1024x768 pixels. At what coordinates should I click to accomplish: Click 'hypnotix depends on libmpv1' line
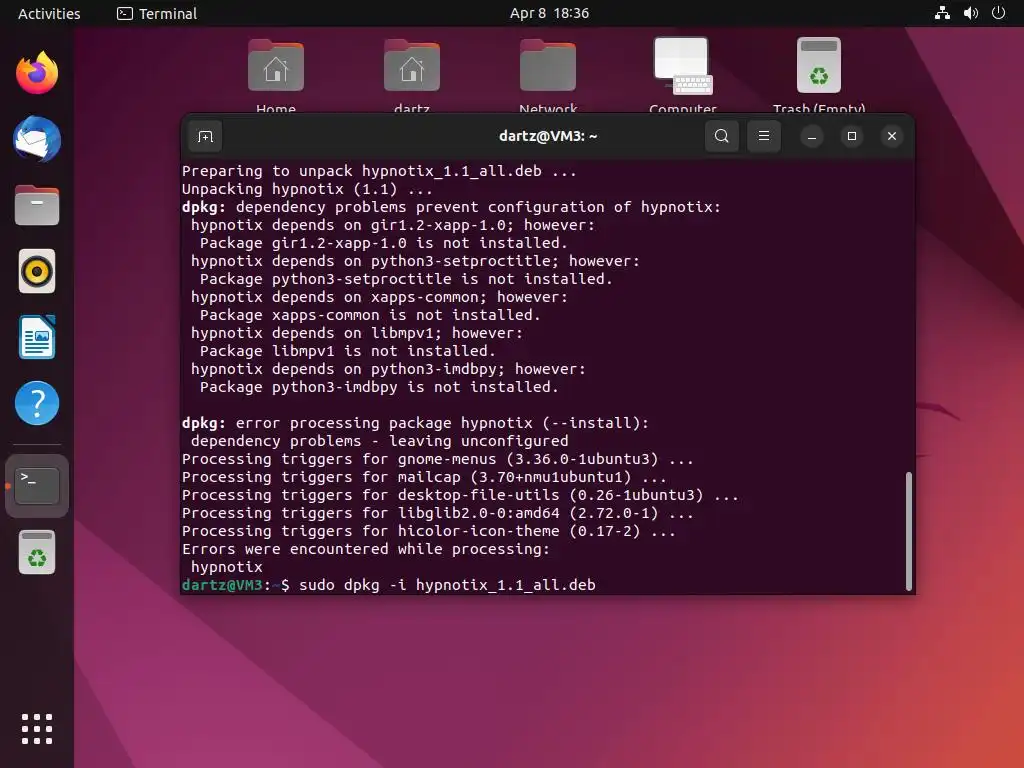tap(357, 333)
